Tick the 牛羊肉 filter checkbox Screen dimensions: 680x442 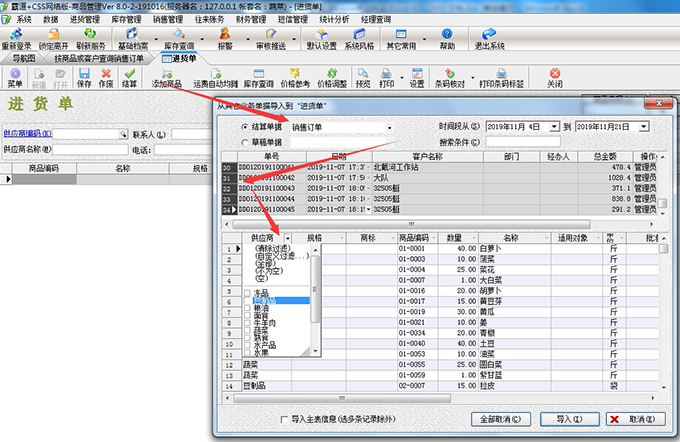(247, 323)
